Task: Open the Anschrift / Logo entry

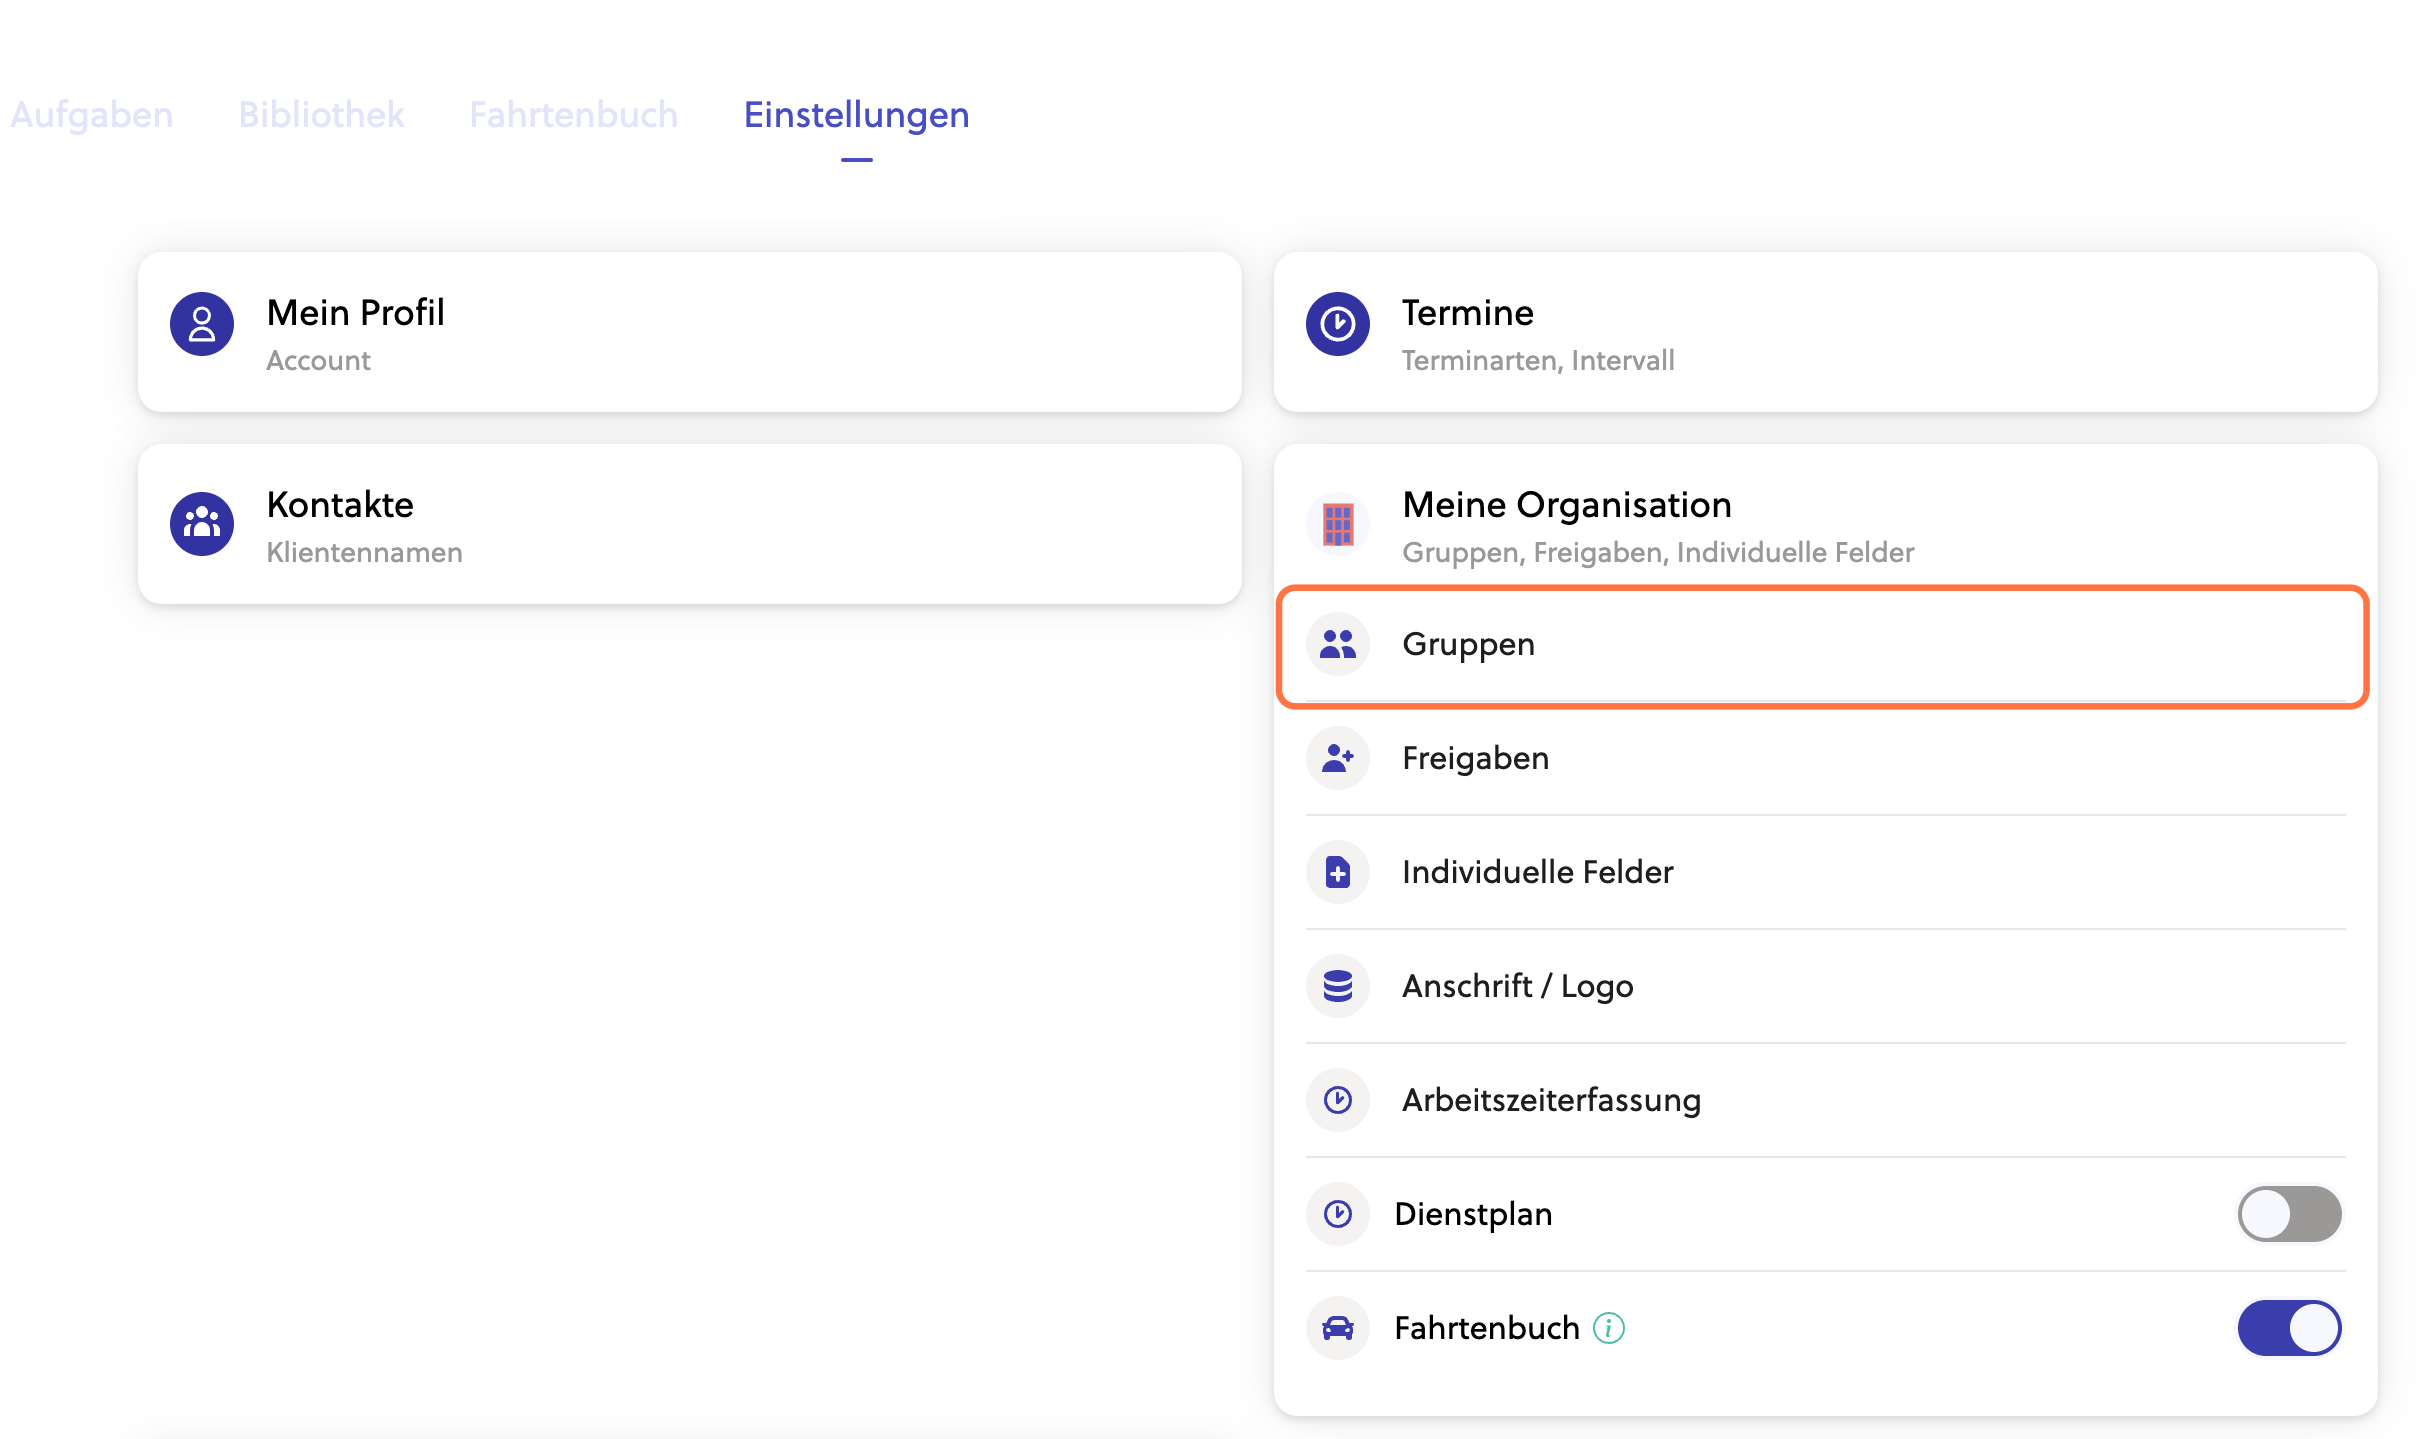Action: pos(1826,986)
